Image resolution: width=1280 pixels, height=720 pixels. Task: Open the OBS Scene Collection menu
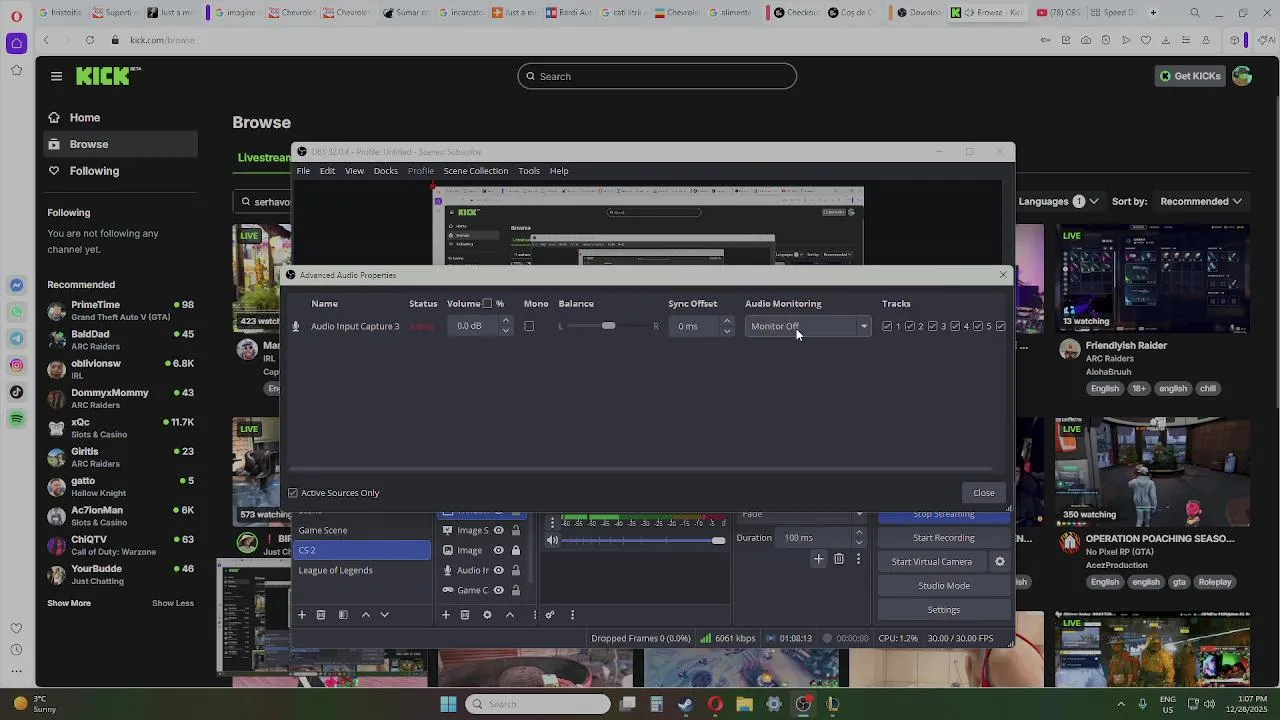476,171
